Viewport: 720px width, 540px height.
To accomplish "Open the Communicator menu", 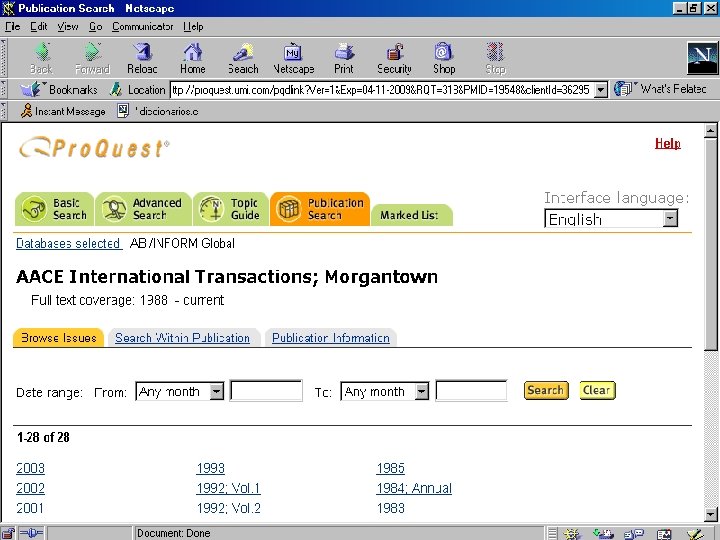I will click(x=142, y=27).
